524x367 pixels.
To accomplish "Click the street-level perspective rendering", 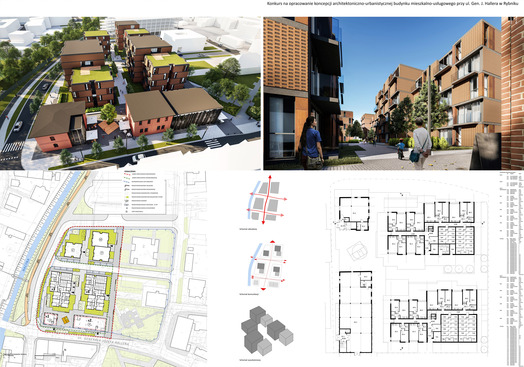I will (x=393, y=93).
